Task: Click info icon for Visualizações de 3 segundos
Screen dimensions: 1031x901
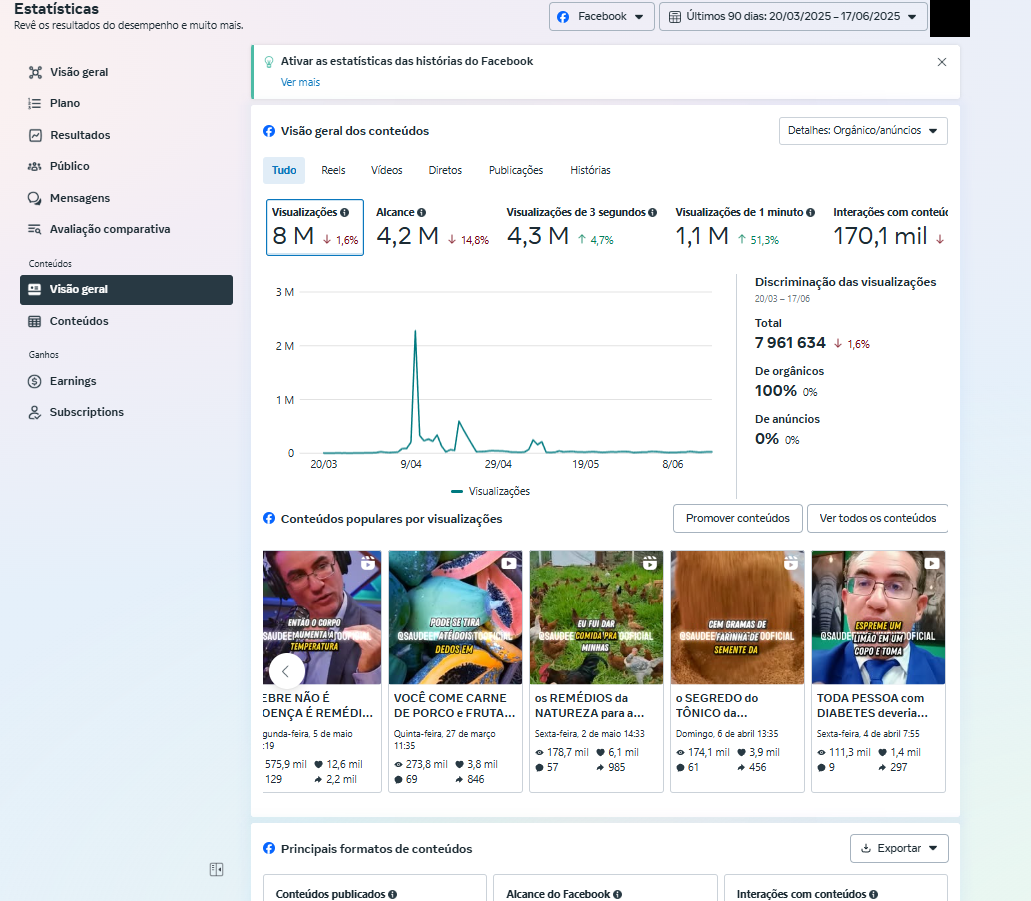Action: coord(652,212)
